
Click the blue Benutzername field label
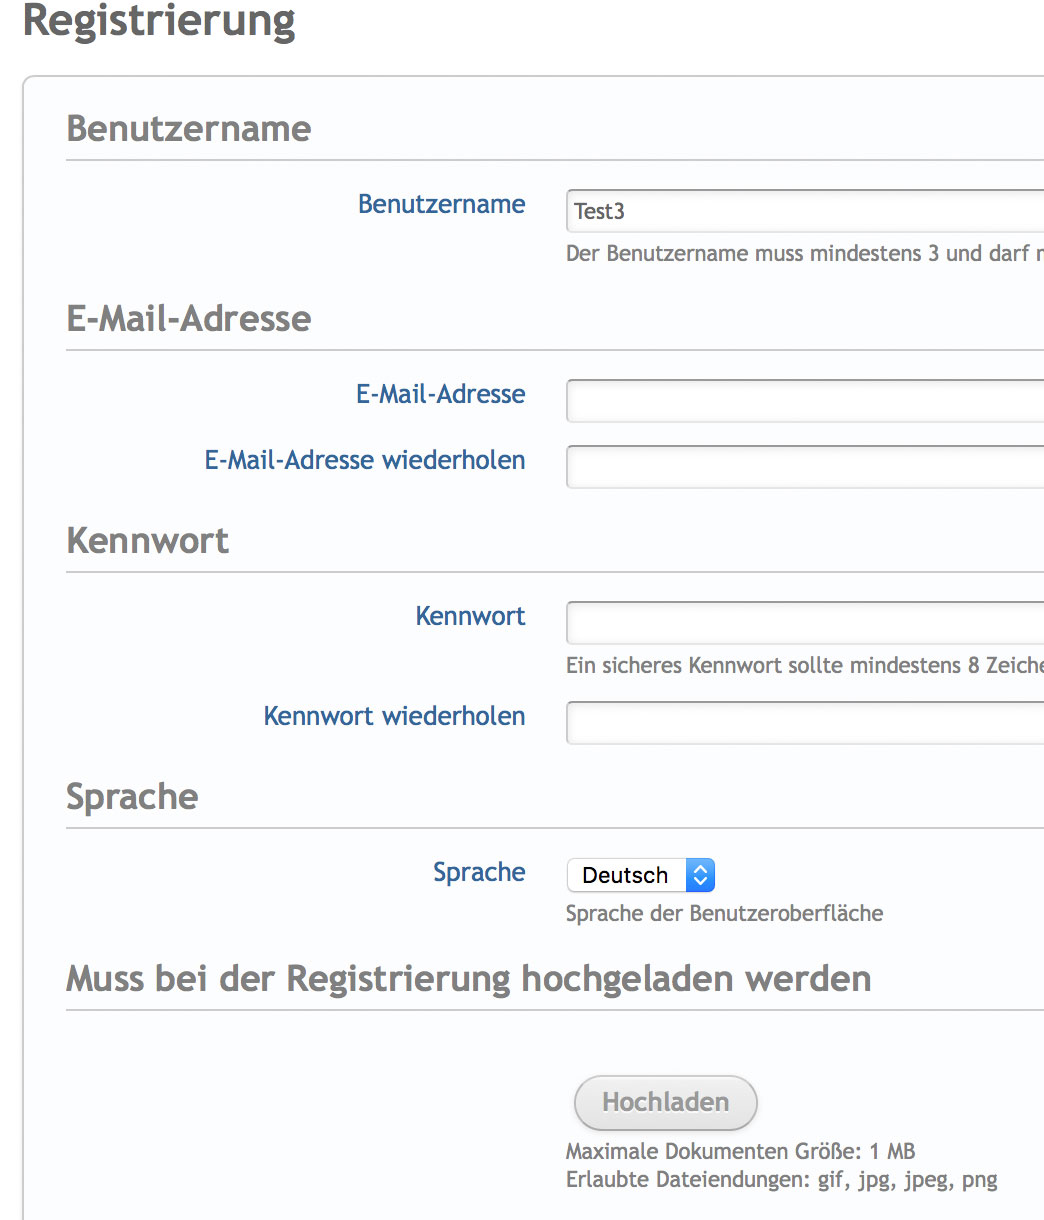(x=441, y=204)
